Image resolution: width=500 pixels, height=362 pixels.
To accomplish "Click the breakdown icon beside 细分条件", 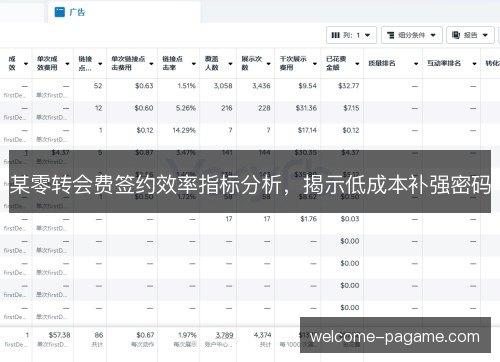I will 390,35.
